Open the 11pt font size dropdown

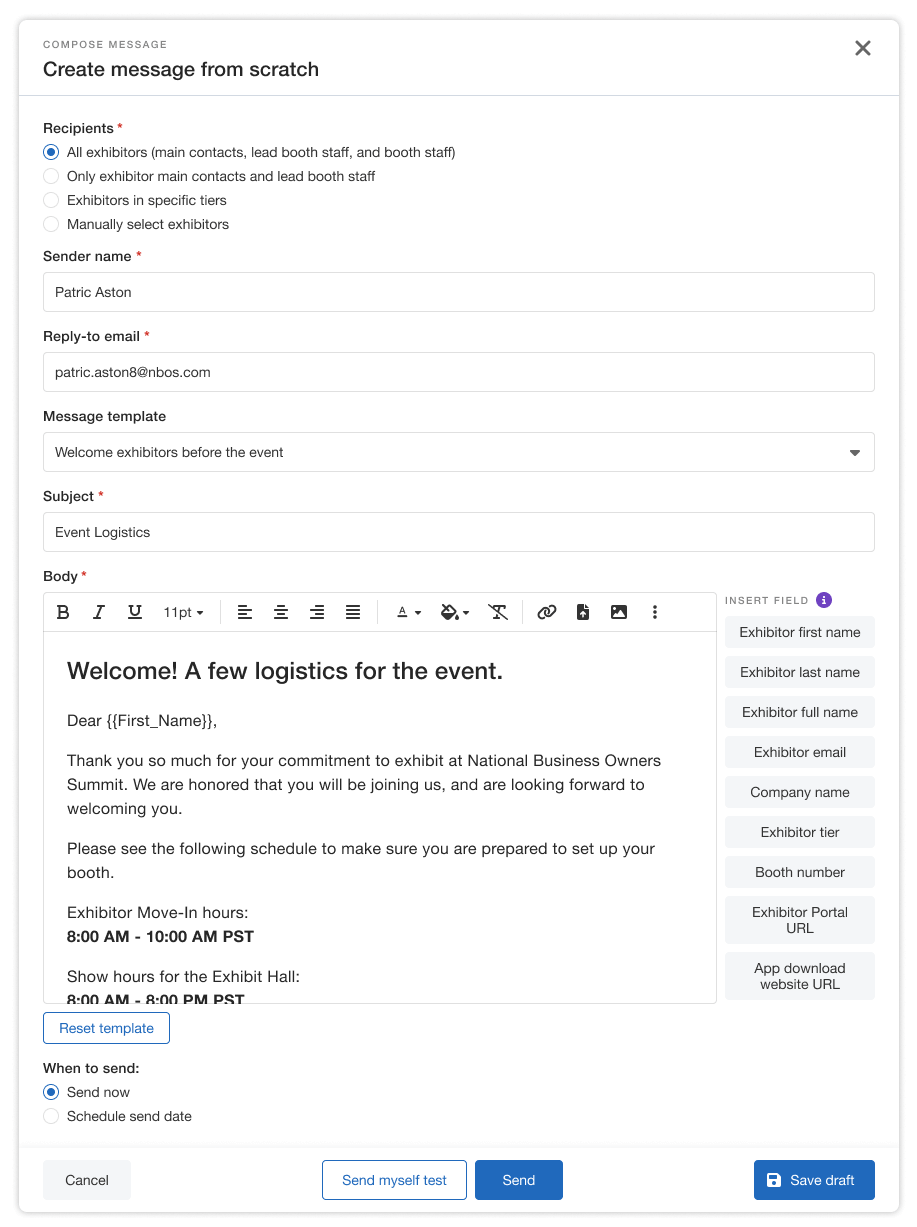[184, 612]
